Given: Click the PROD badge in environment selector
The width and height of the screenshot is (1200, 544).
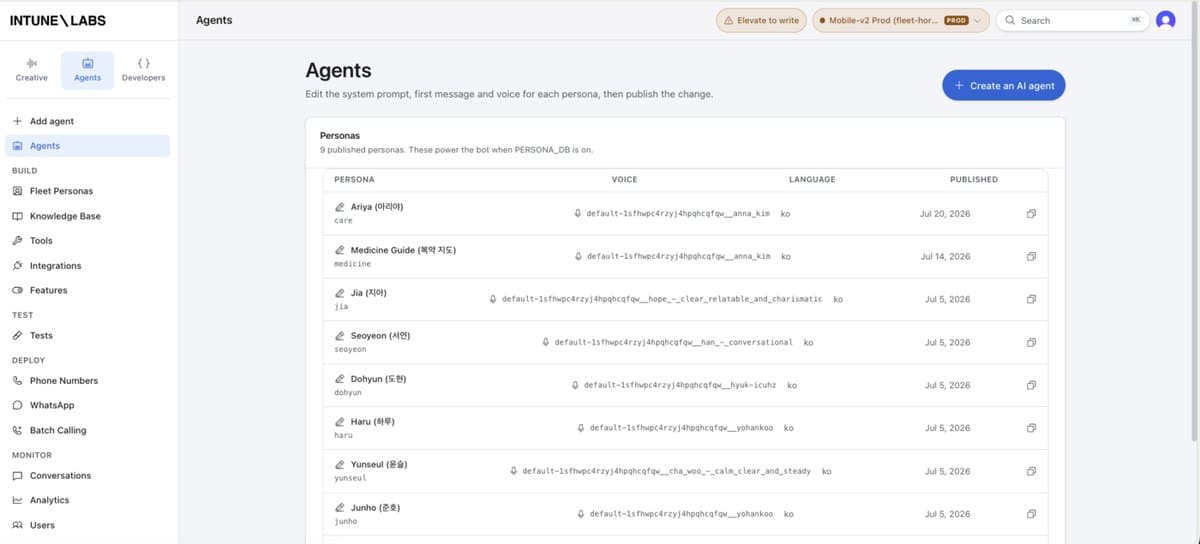Looking at the screenshot, I should pyautogui.click(x=956, y=20).
